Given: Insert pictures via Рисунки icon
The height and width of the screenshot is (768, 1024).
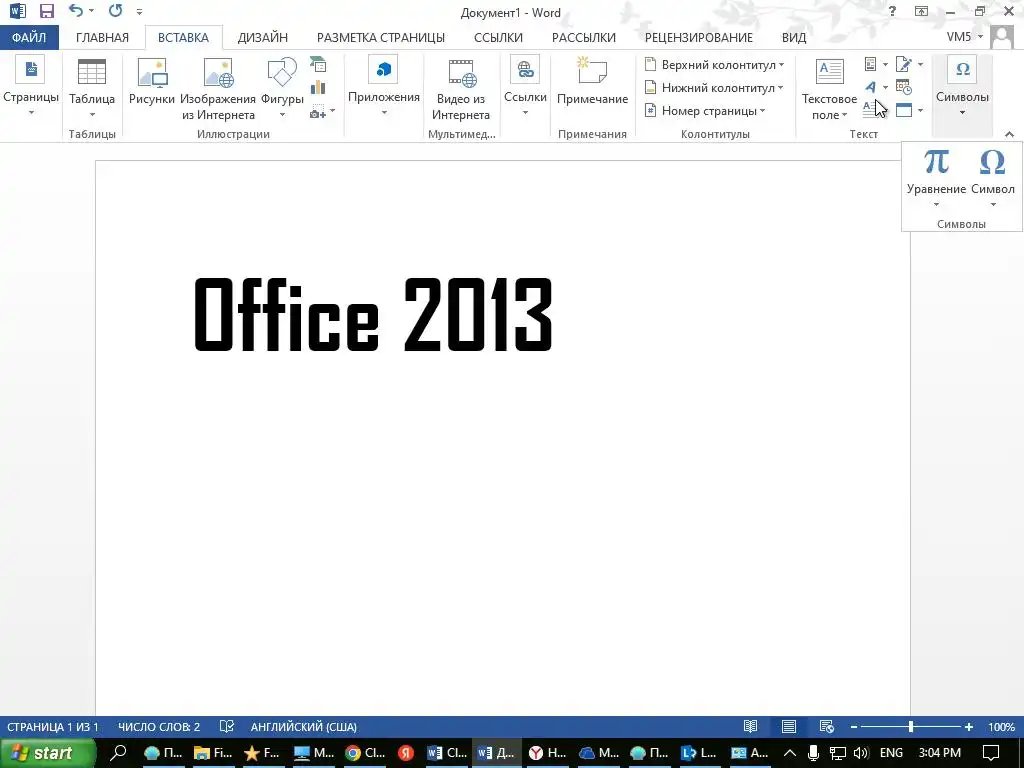Looking at the screenshot, I should click(152, 82).
